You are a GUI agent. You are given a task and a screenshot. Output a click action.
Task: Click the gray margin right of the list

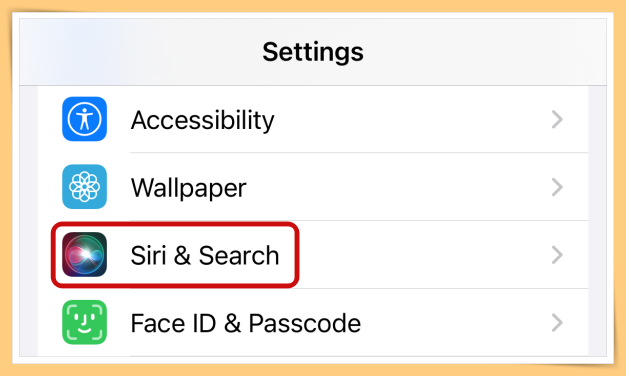[597, 220]
